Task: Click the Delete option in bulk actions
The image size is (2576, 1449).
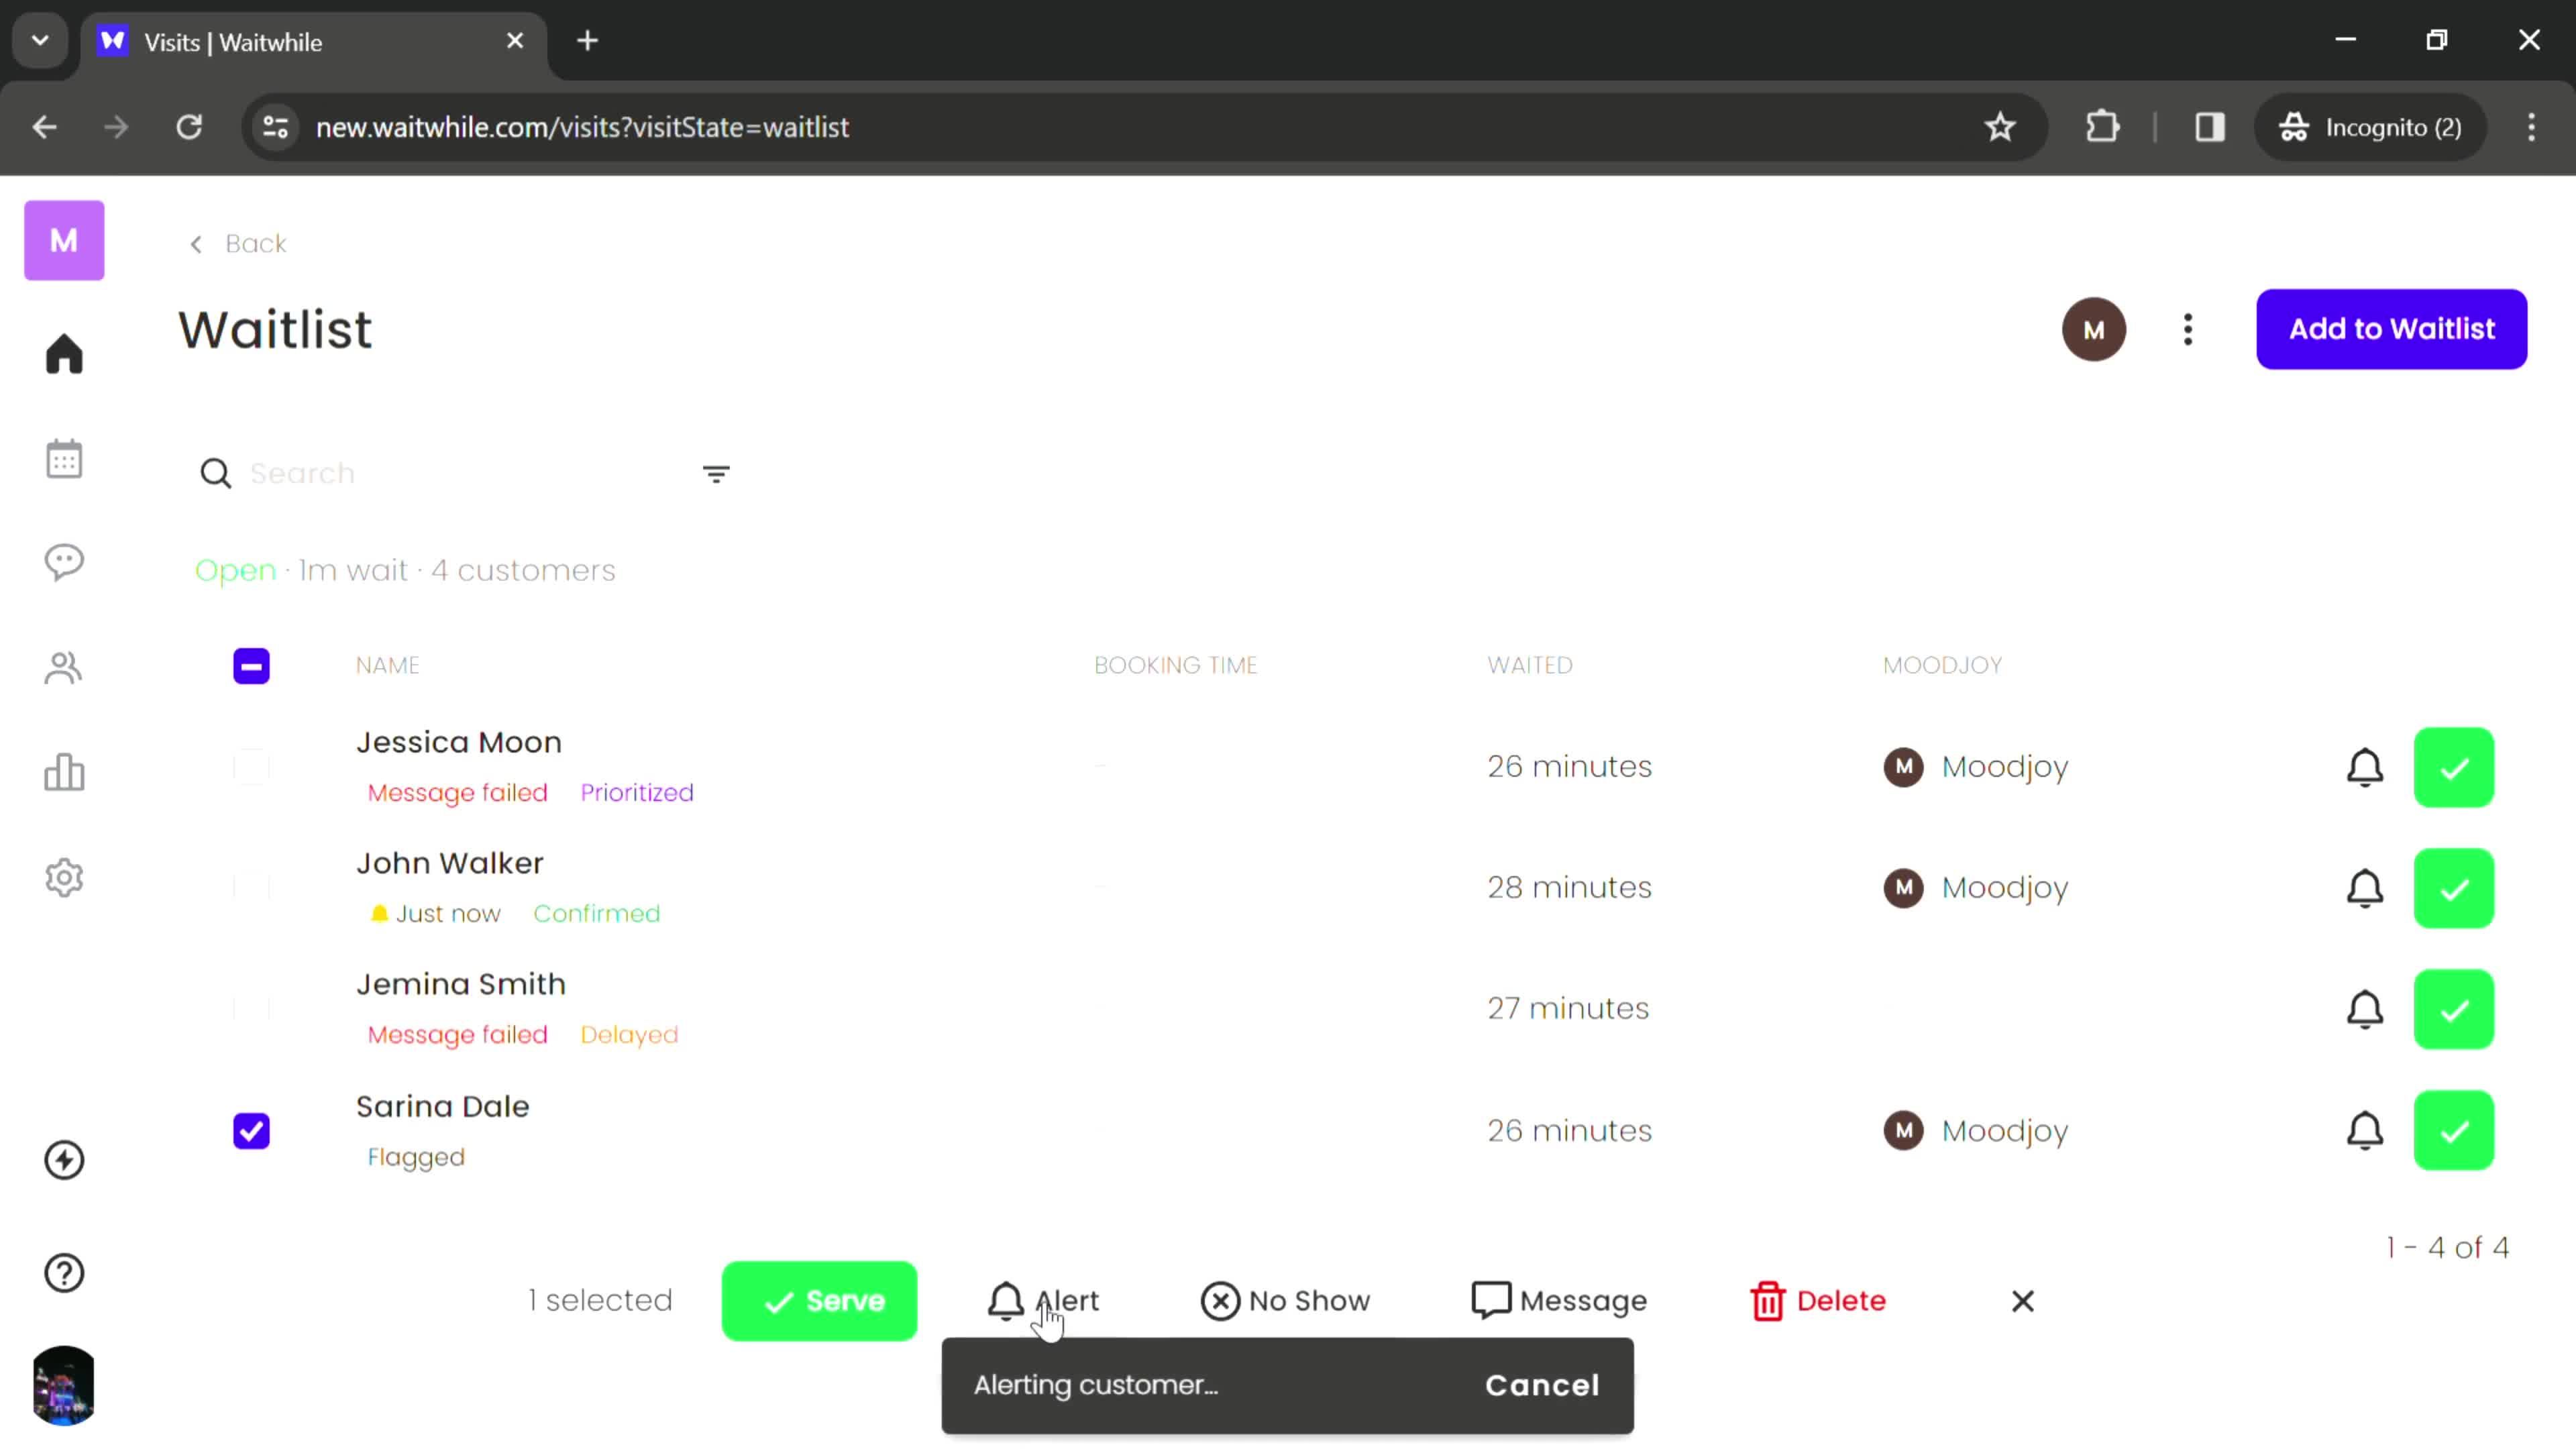Action: click(1819, 1300)
